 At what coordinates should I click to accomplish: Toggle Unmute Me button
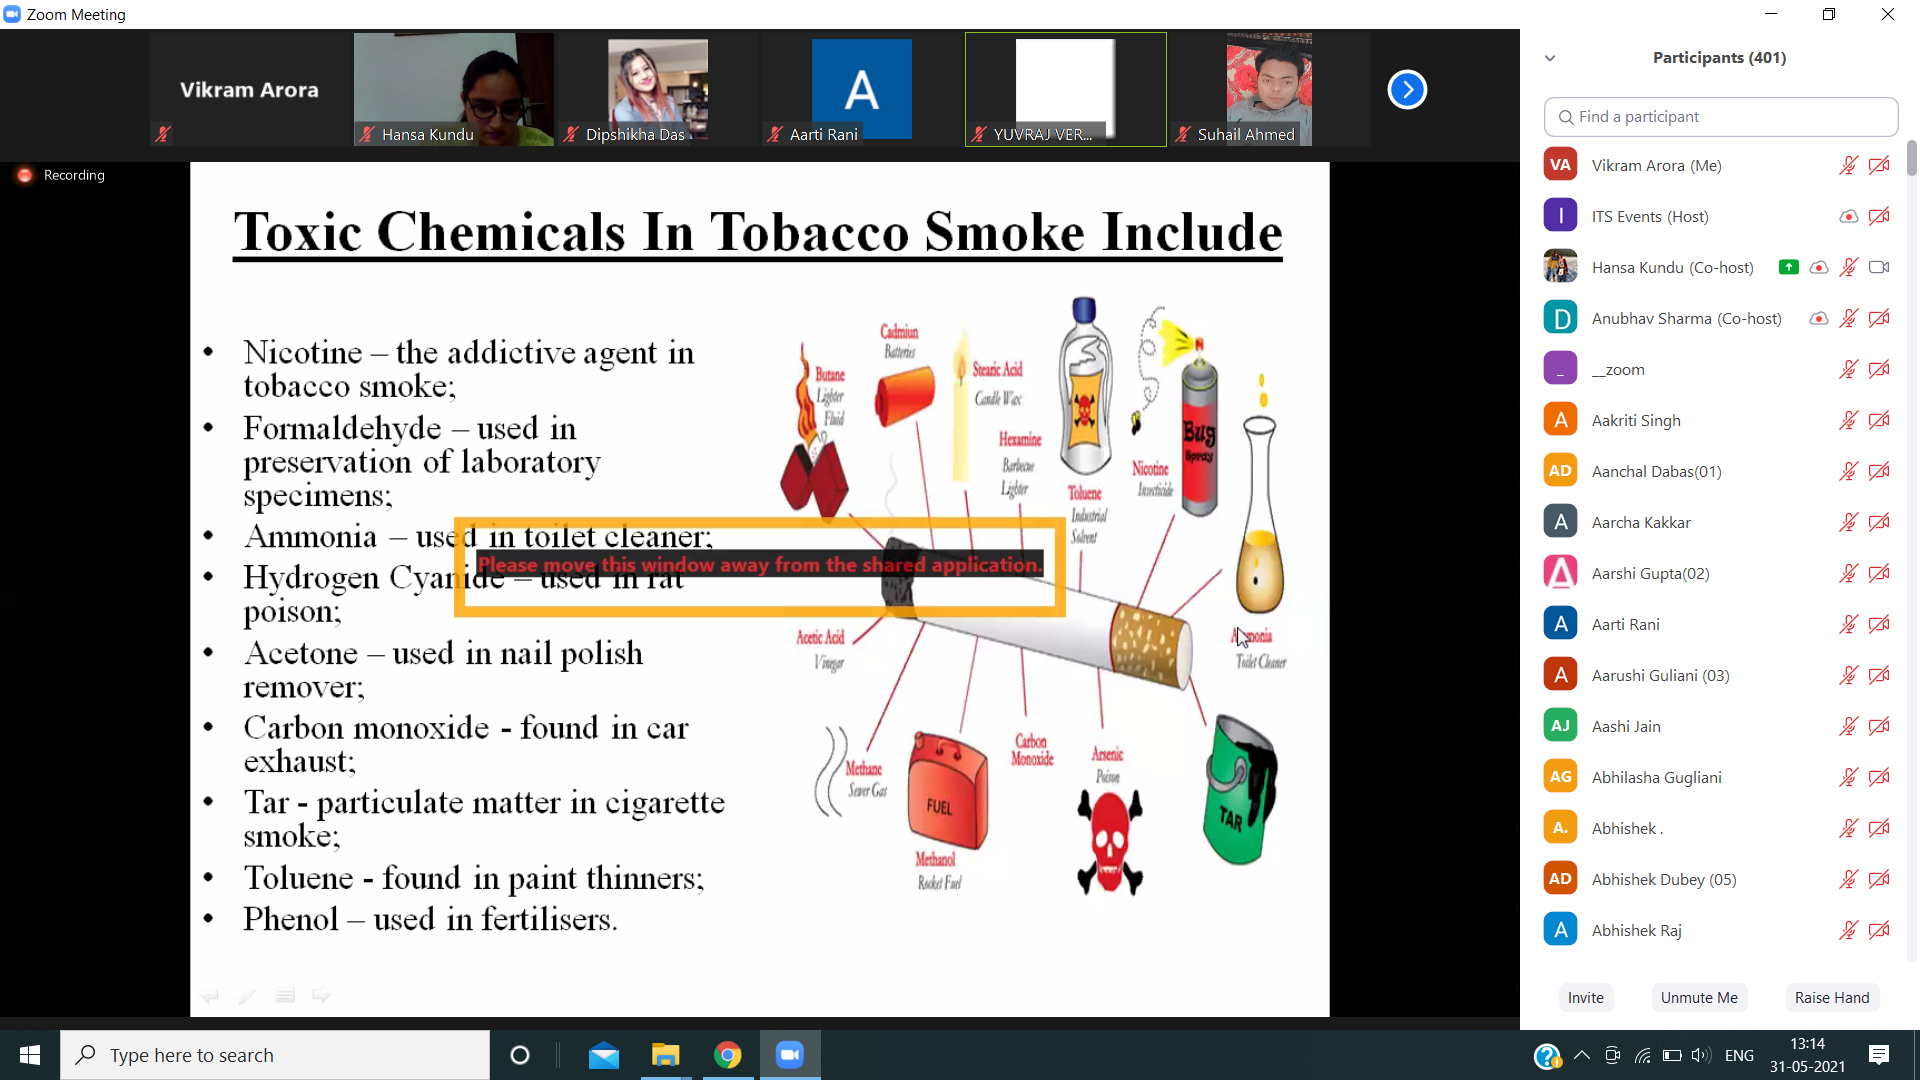(1698, 997)
